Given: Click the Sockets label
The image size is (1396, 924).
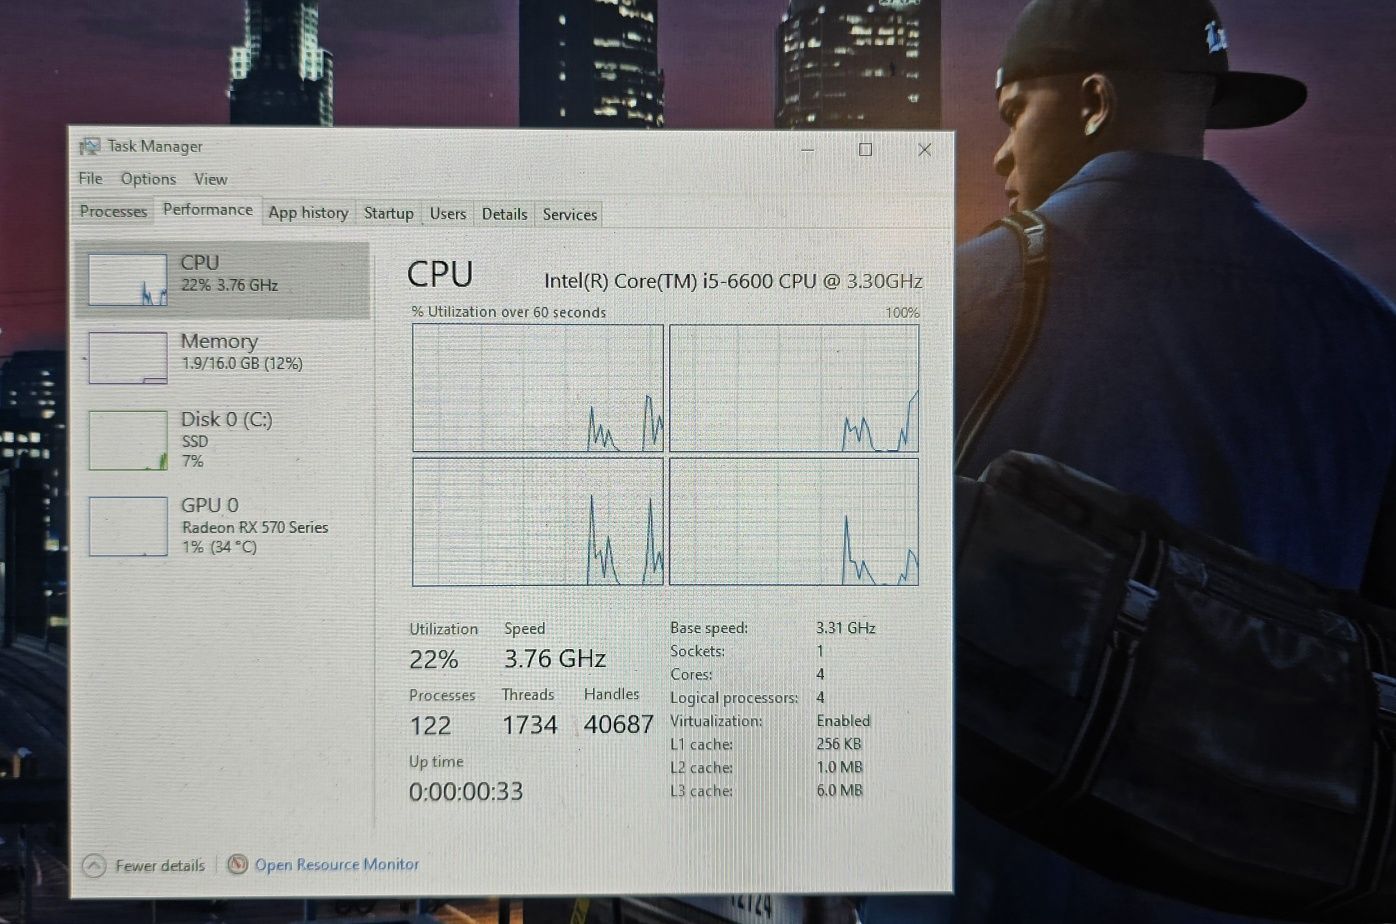Looking at the screenshot, I should [x=698, y=651].
